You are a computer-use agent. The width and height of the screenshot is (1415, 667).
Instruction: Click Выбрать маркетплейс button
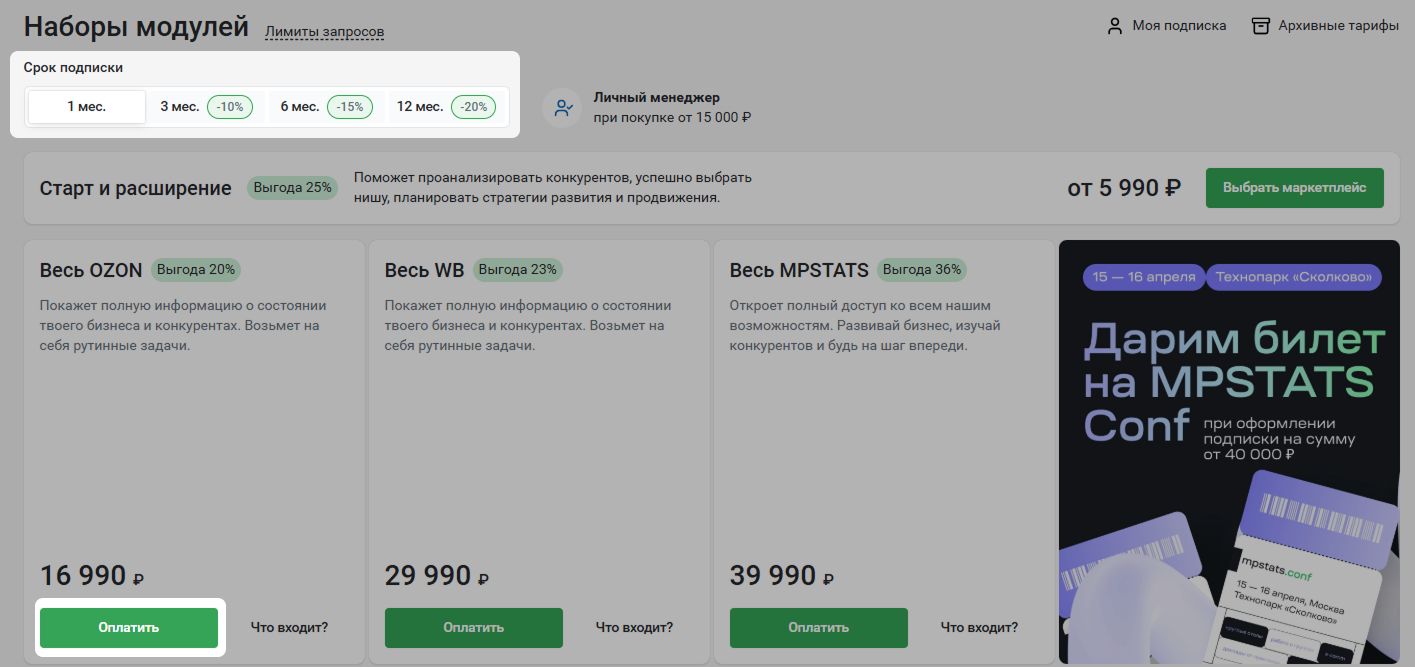point(1295,188)
